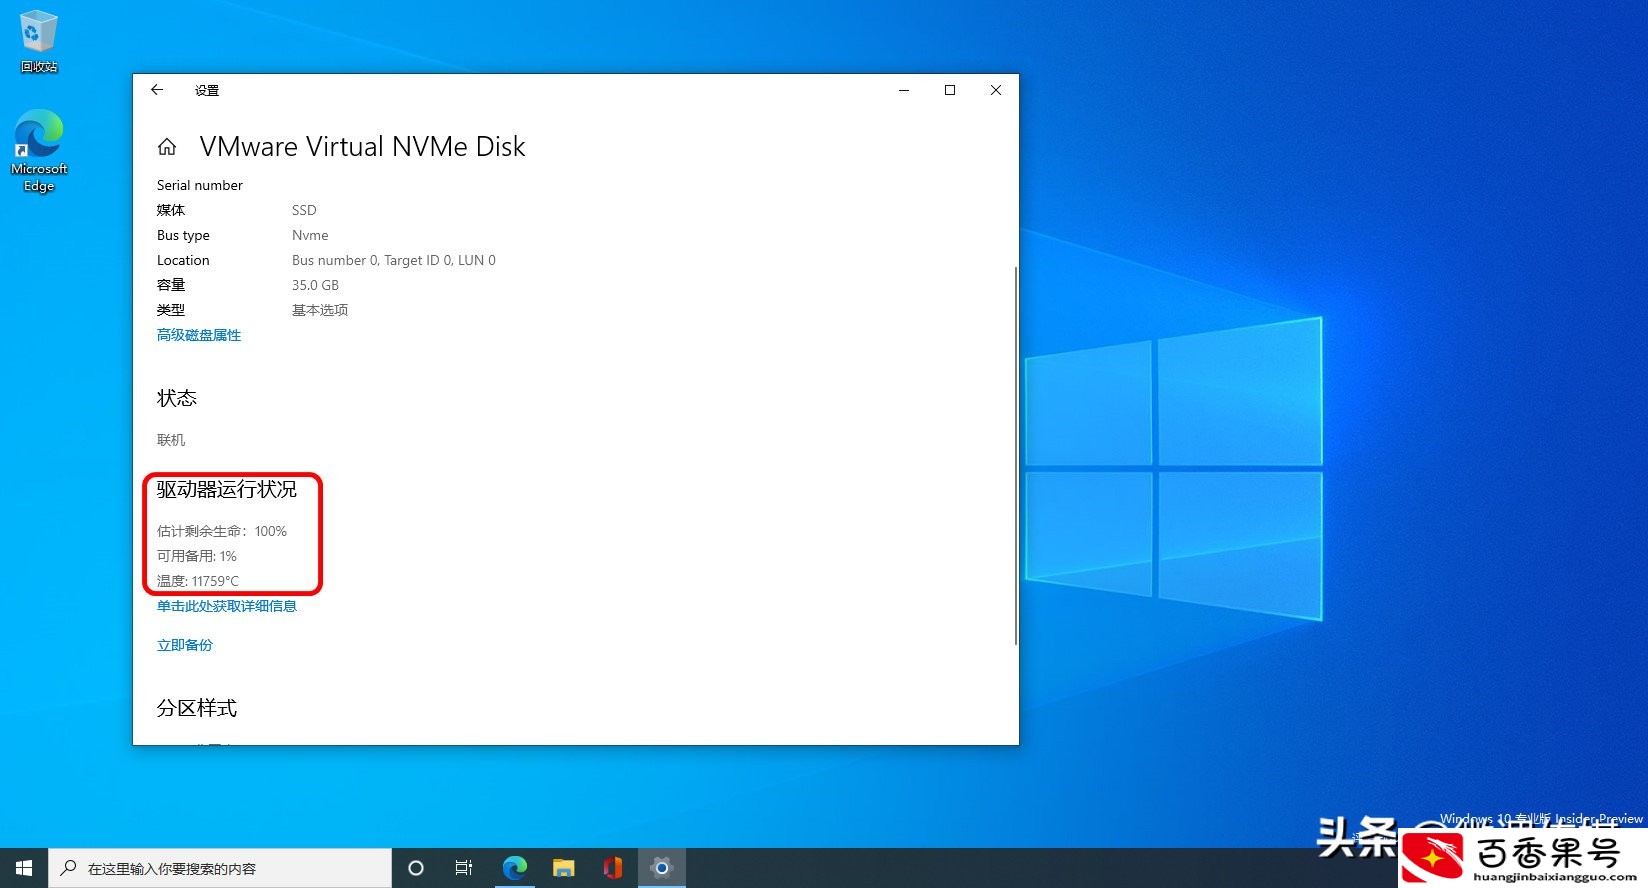Click the 分区样式 heading
Screen dimensions: 1648x888
coord(197,708)
